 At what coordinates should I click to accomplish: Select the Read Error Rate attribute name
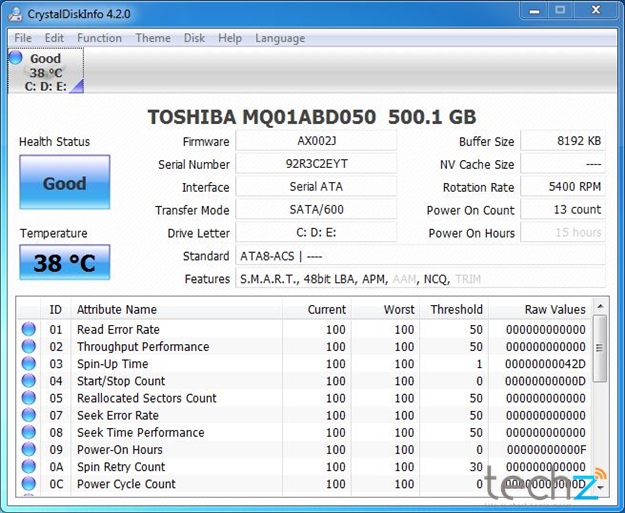click(118, 330)
